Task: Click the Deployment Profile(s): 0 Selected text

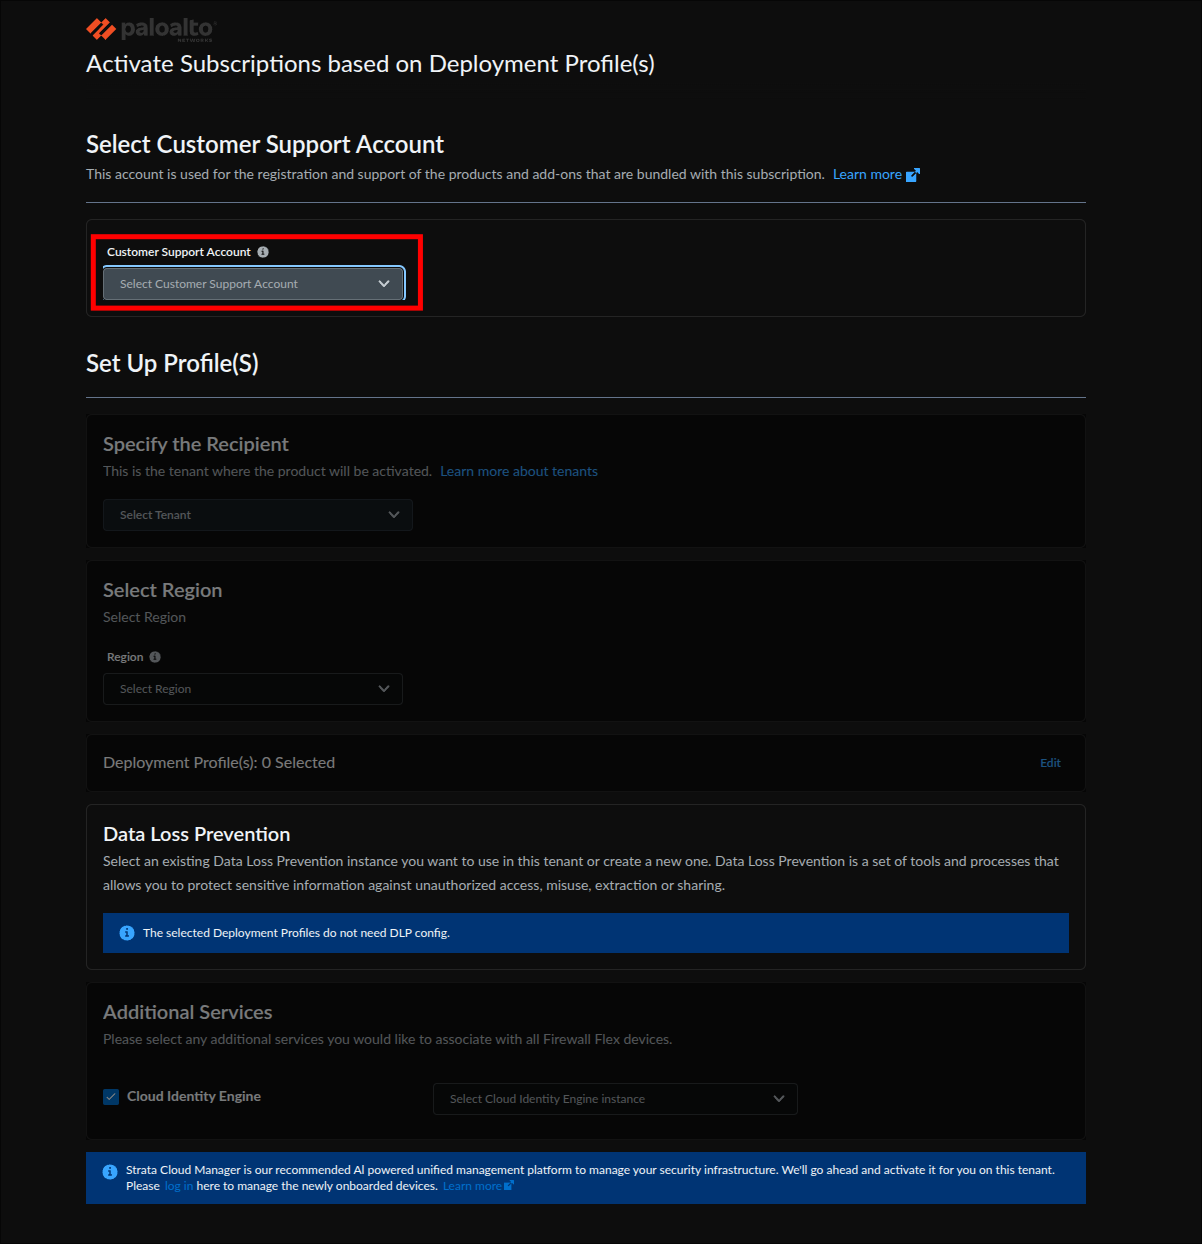Action: point(219,763)
